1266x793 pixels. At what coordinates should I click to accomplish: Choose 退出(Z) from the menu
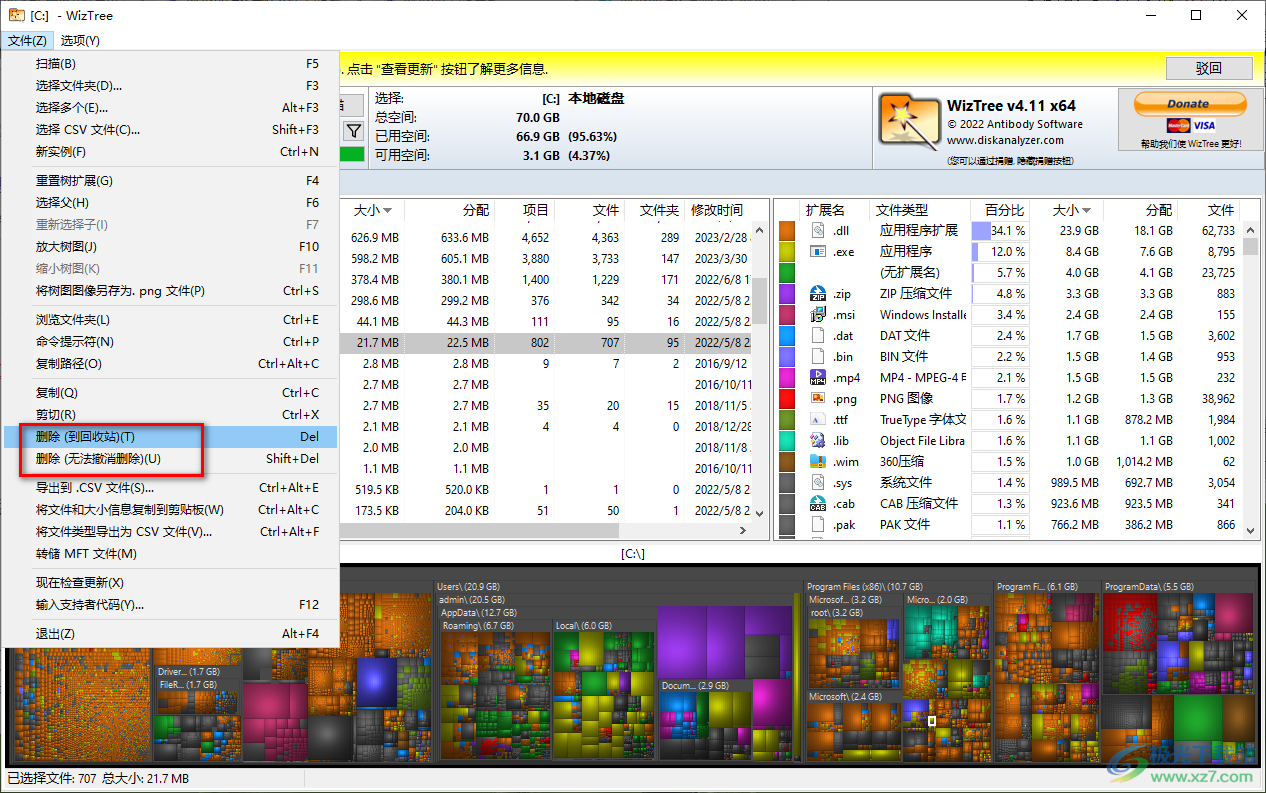(x=170, y=633)
